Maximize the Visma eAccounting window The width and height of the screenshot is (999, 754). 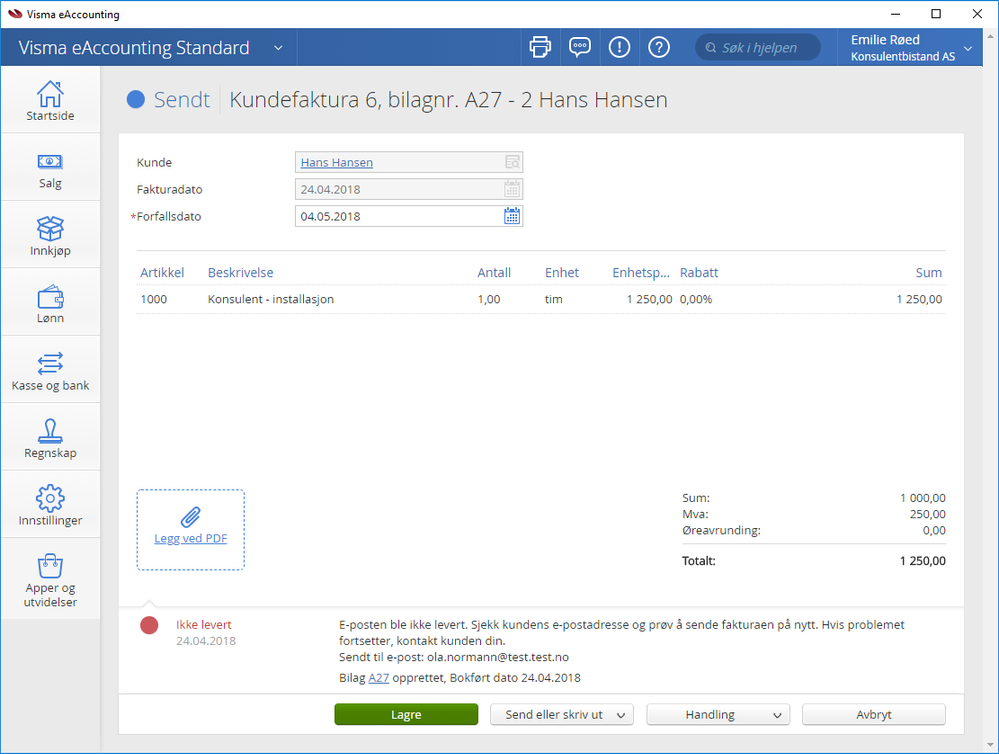click(x=936, y=14)
